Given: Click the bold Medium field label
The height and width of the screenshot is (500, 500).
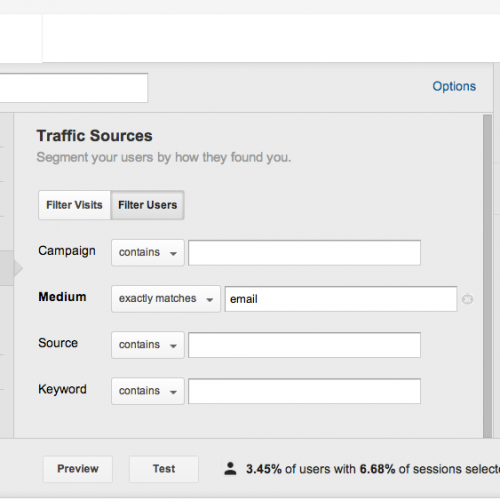Looking at the screenshot, I should (62, 297).
